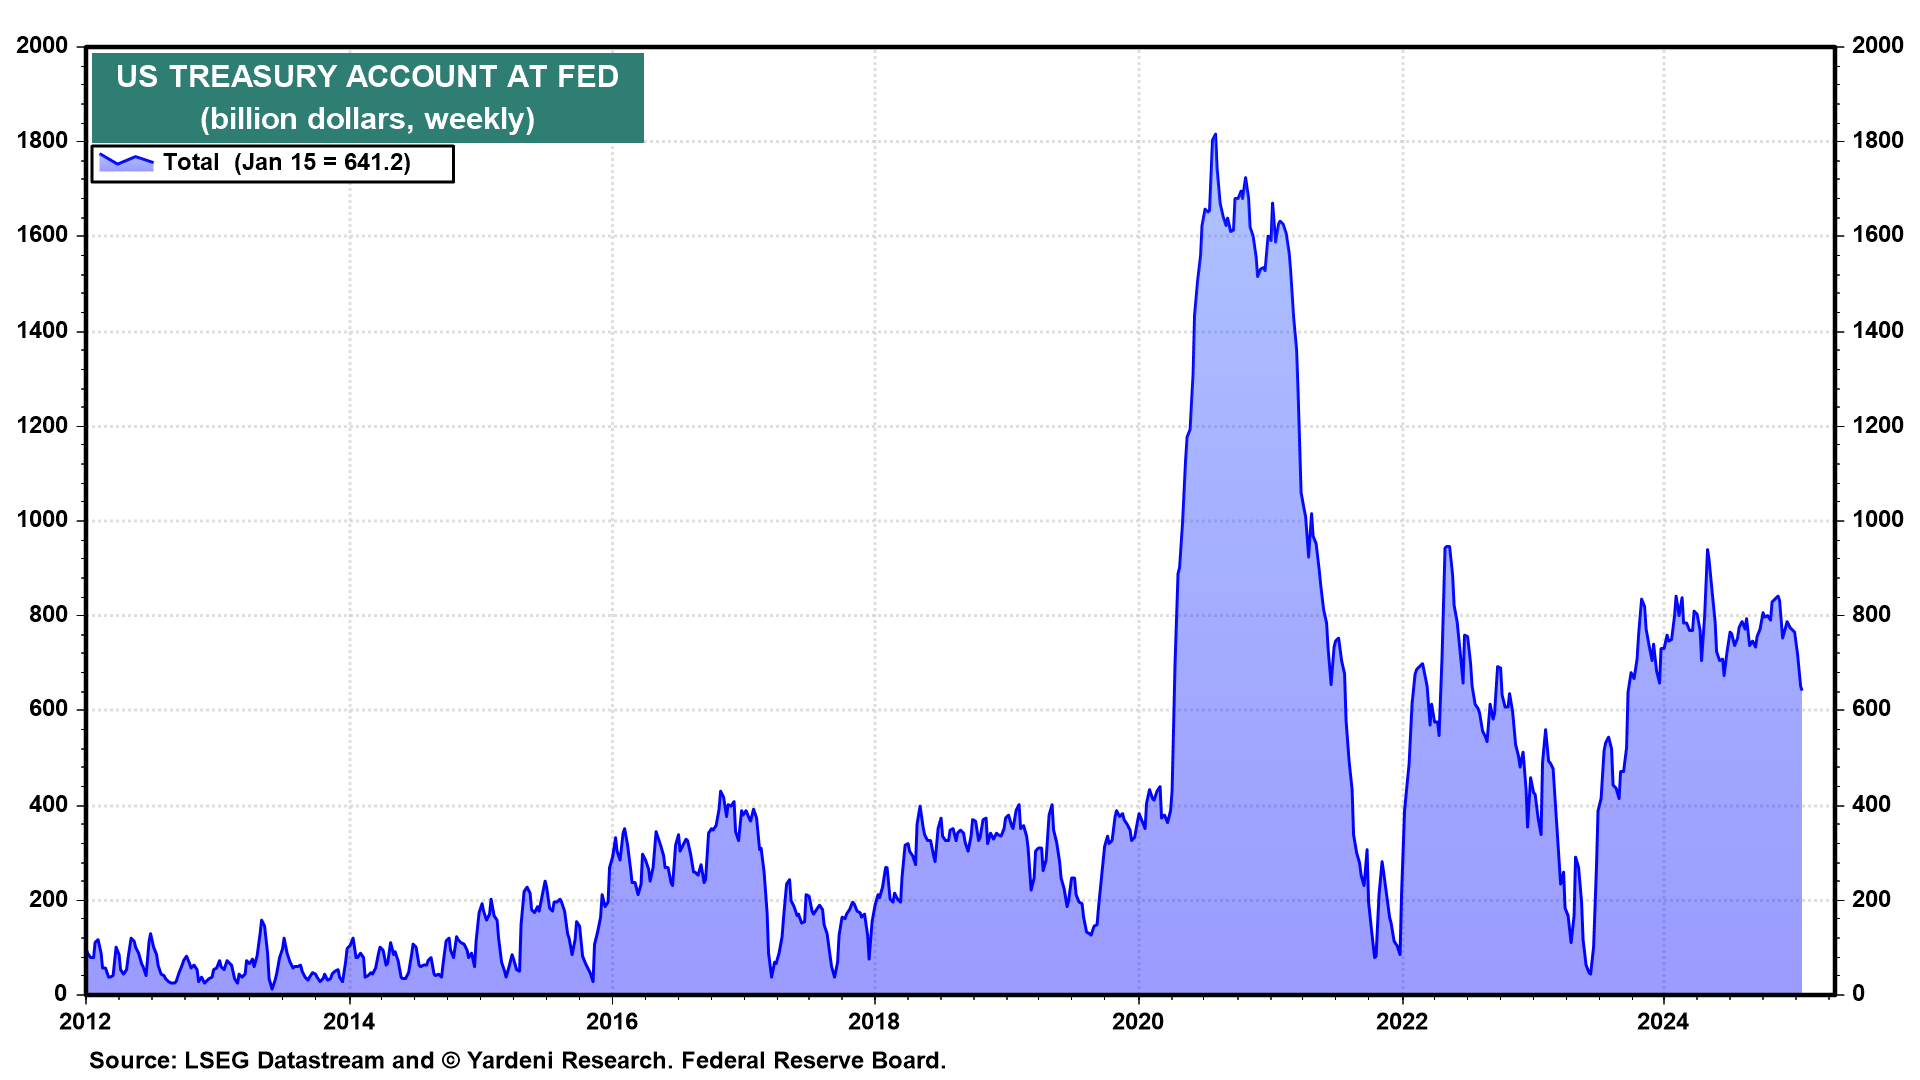Screen dimensions: 1920x1080
Task: Click the right axis 1000 label
Action: [1877, 519]
